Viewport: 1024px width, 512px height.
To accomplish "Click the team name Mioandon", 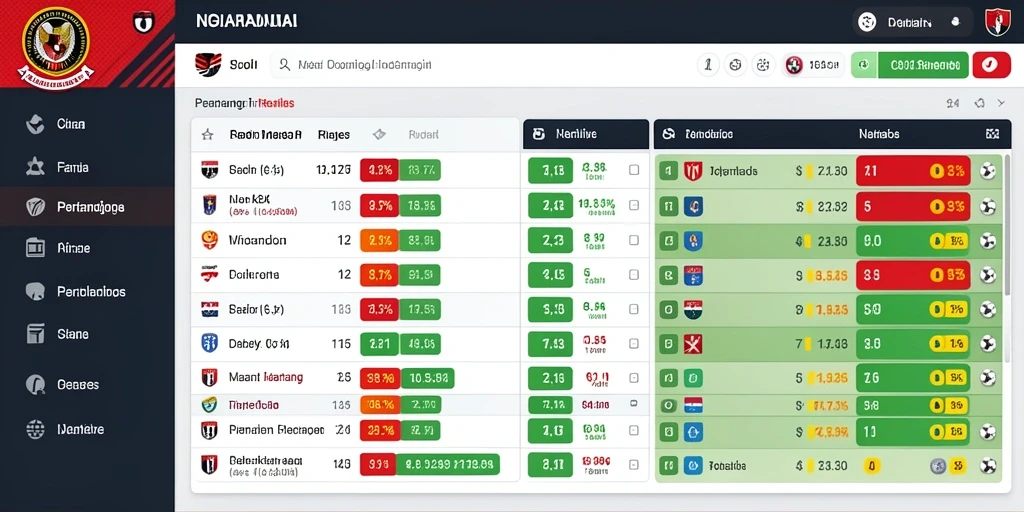I will tap(257, 240).
